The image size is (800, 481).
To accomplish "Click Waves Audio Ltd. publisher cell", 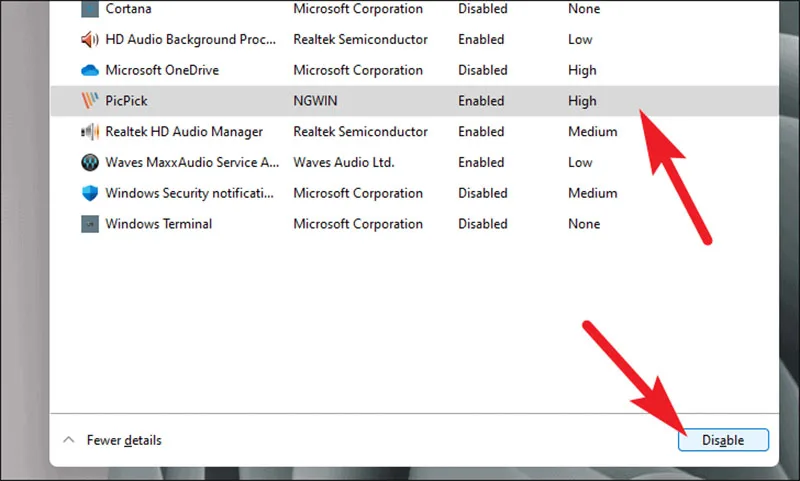I will (344, 162).
